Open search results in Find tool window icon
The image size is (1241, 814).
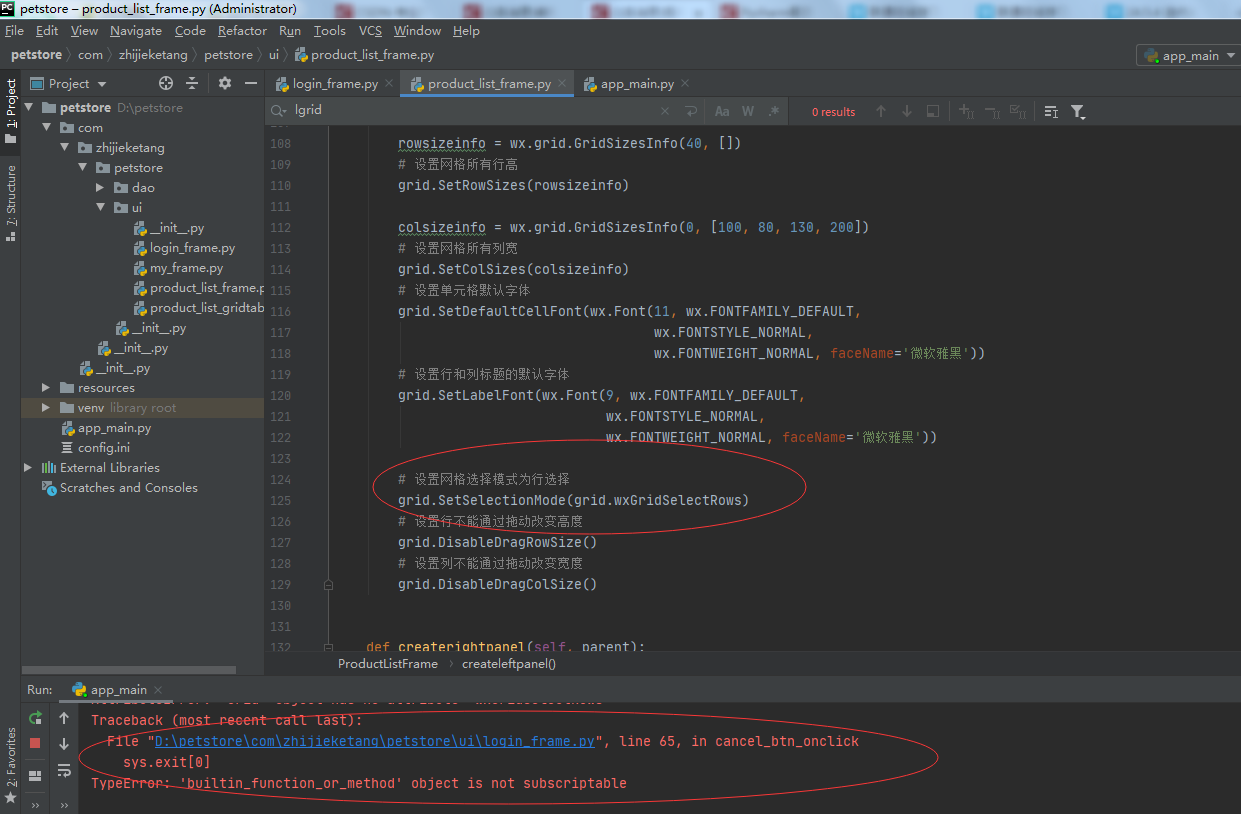pos(1051,111)
